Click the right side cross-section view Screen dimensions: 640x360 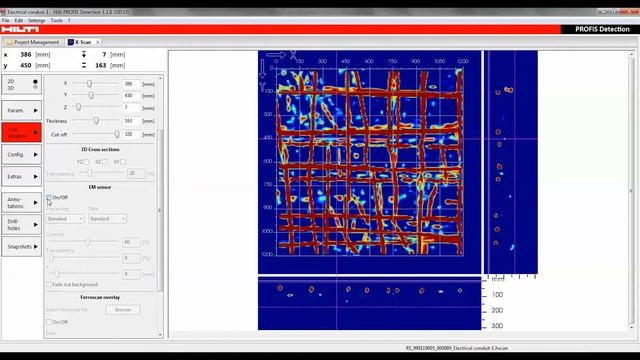click(511, 162)
